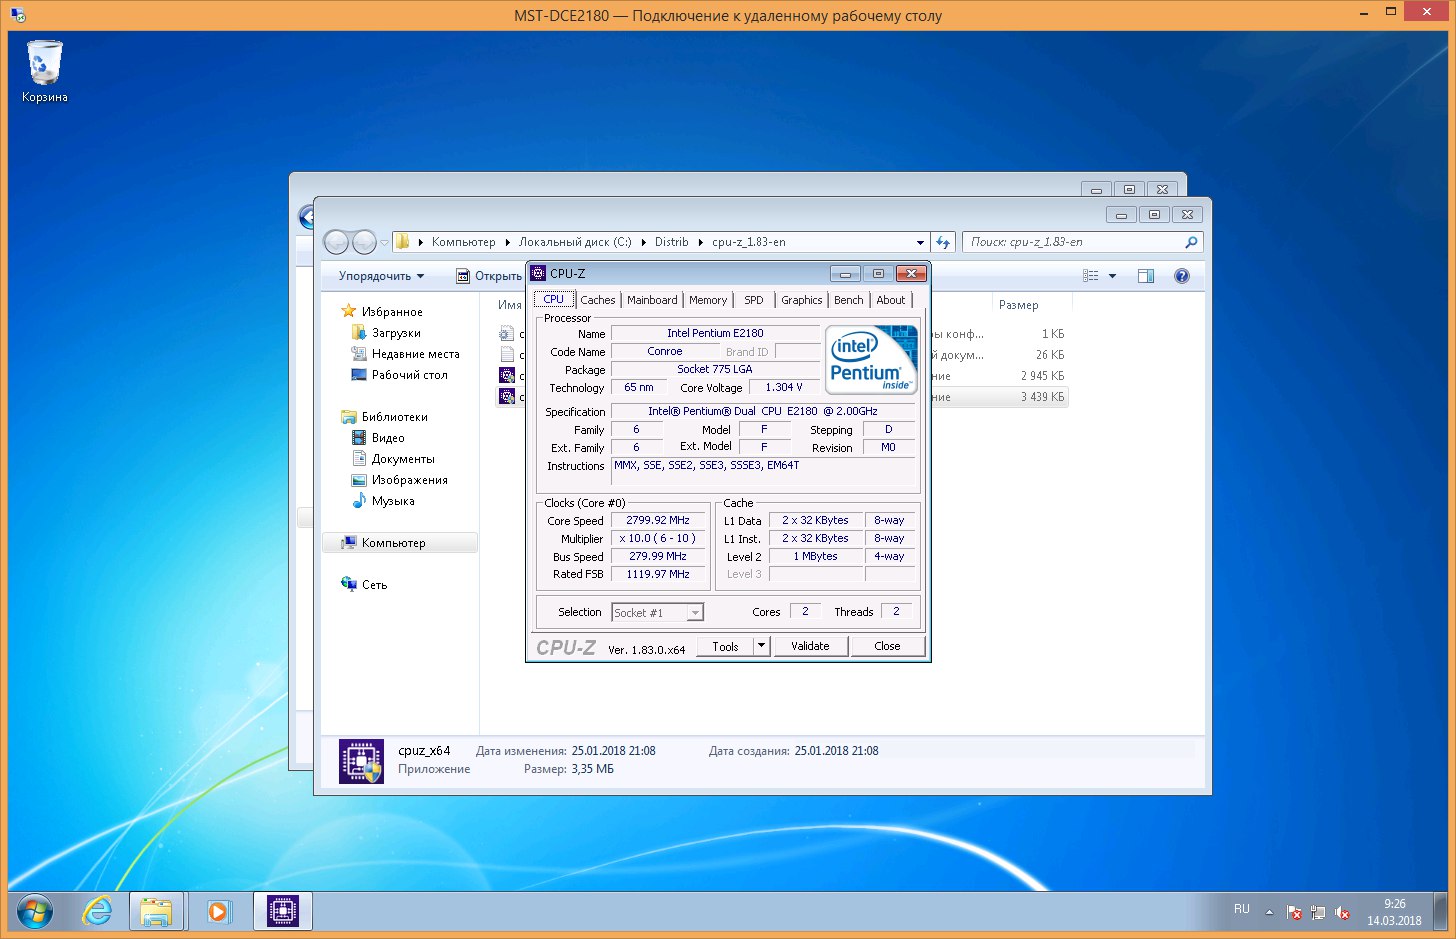This screenshot has height=939, width=1456.
Task: Switch to the SPD tab
Action: pos(754,300)
